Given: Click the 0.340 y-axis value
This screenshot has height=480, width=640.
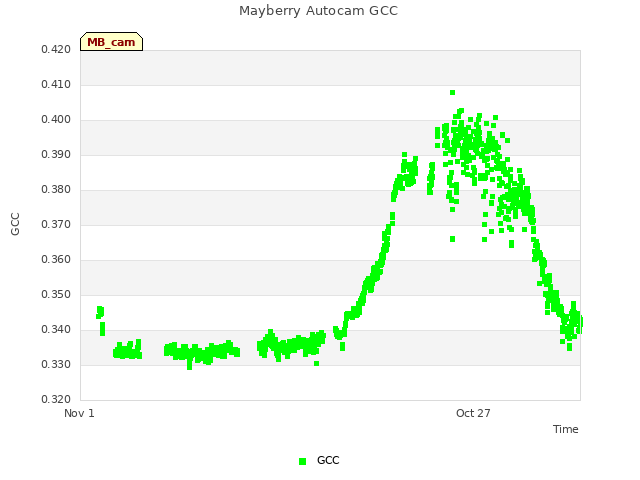Looking at the screenshot, I should point(56,329).
